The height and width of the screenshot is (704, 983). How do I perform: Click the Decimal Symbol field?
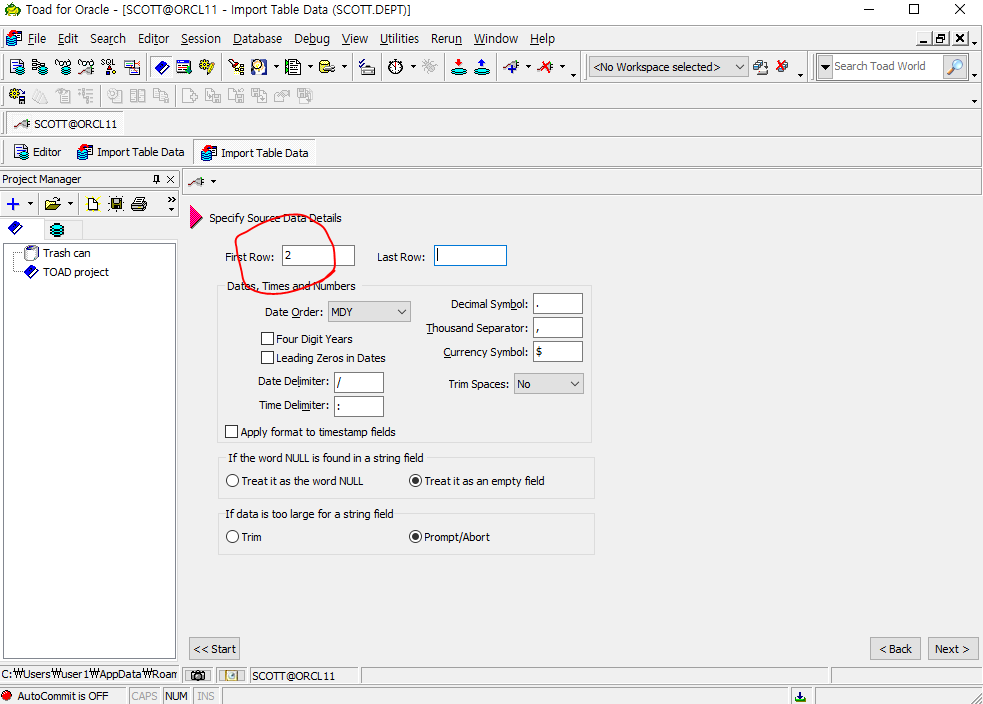(x=557, y=304)
